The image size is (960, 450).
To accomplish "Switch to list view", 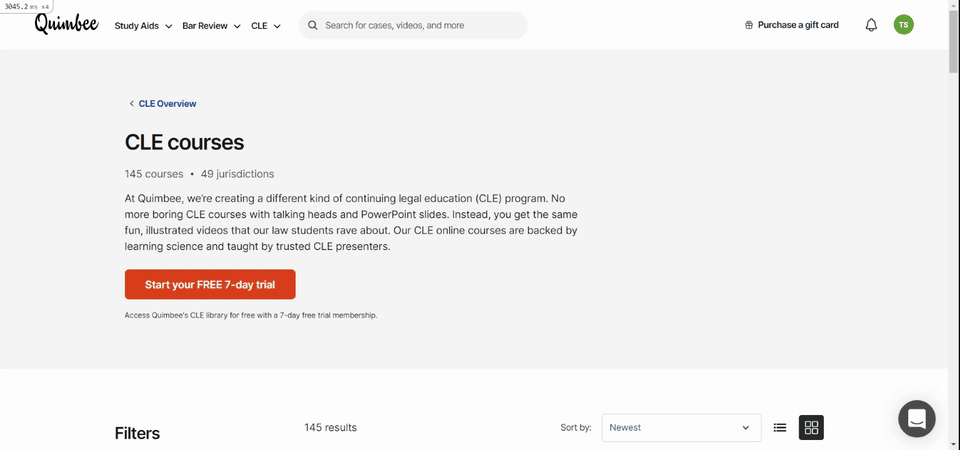I will pos(779,427).
